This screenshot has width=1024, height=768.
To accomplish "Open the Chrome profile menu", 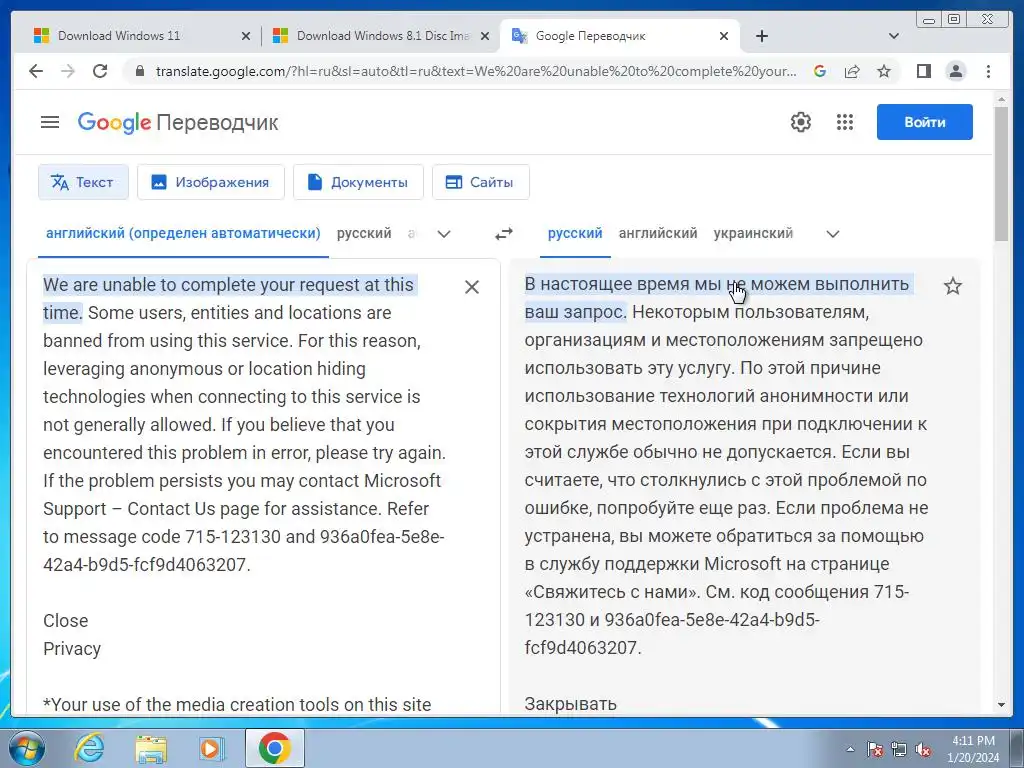I will pyautogui.click(x=956, y=71).
